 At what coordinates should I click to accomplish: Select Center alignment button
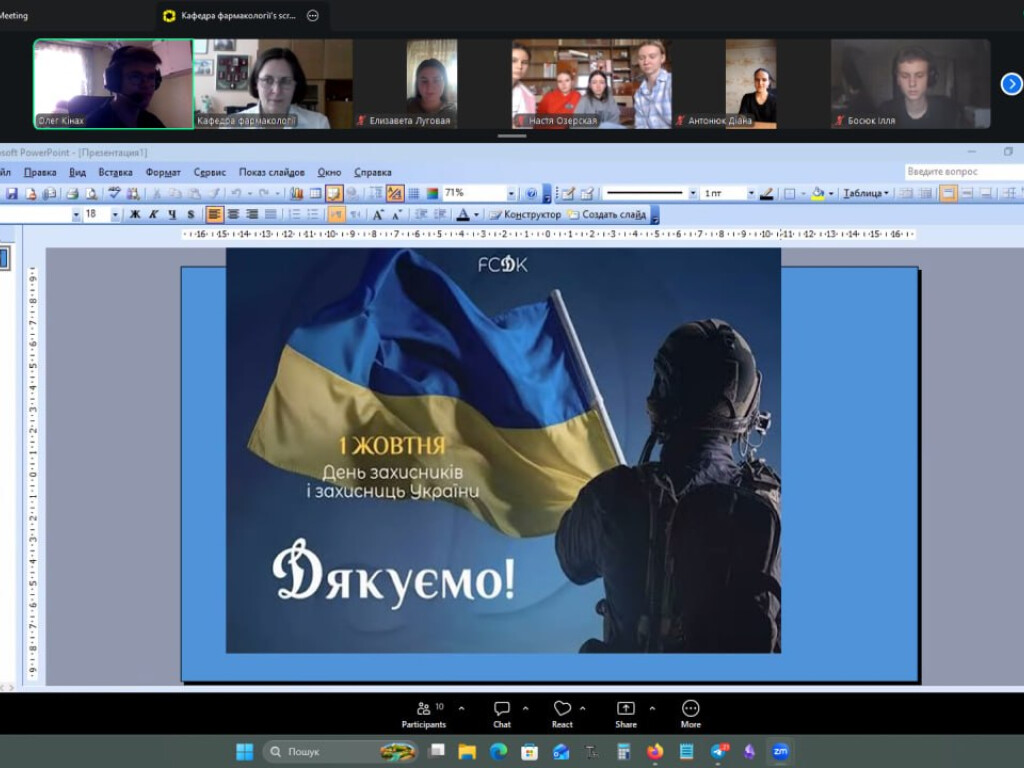click(233, 215)
